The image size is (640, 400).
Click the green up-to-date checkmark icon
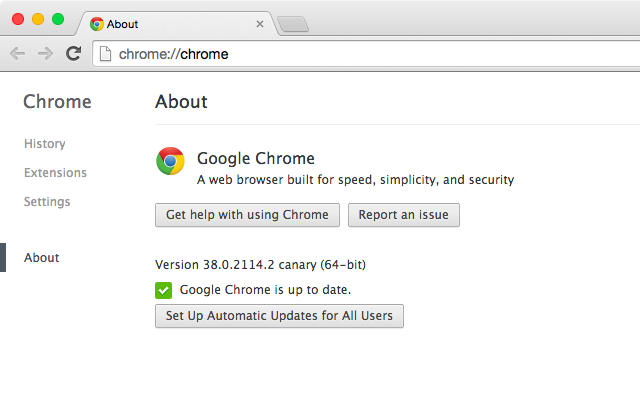163,291
